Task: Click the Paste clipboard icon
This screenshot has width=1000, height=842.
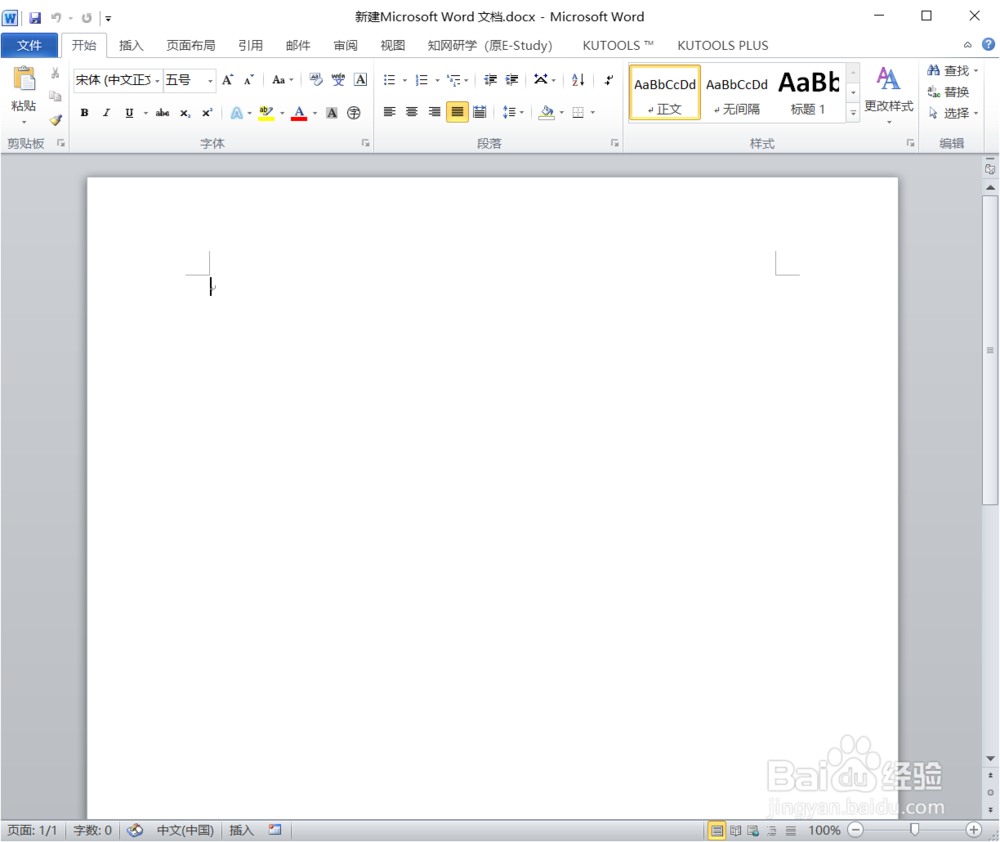Action: tap(24, 80)
